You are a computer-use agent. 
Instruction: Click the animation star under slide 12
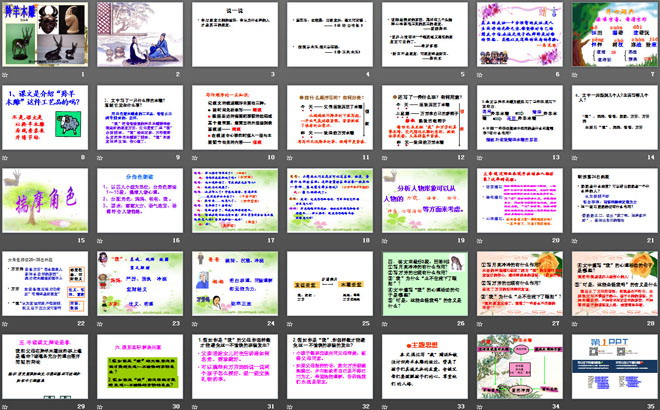click(x=385, y=158)
